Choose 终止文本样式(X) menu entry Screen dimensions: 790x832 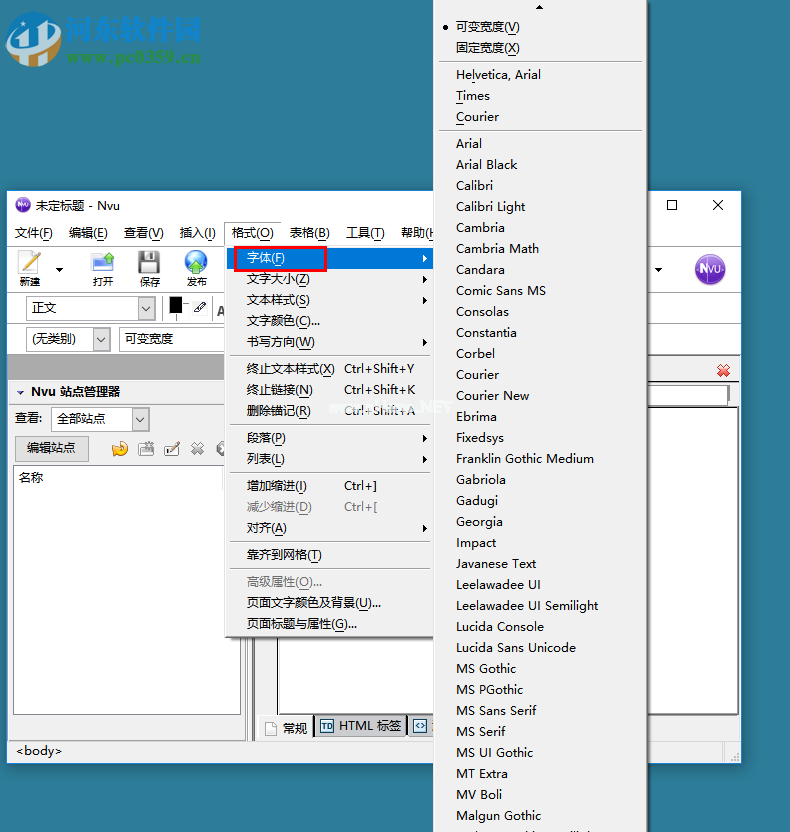pyautogui.click(x=330, y=369)
